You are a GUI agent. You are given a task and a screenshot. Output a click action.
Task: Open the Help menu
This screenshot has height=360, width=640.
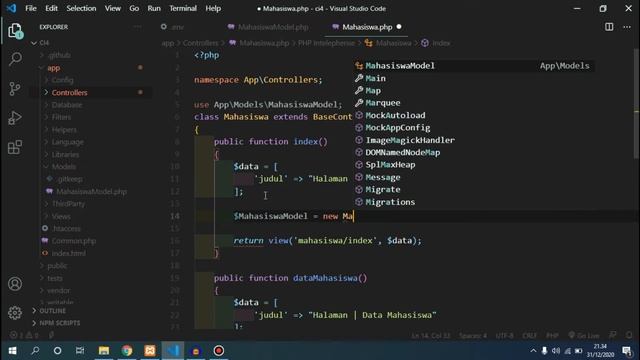point(213,8)
